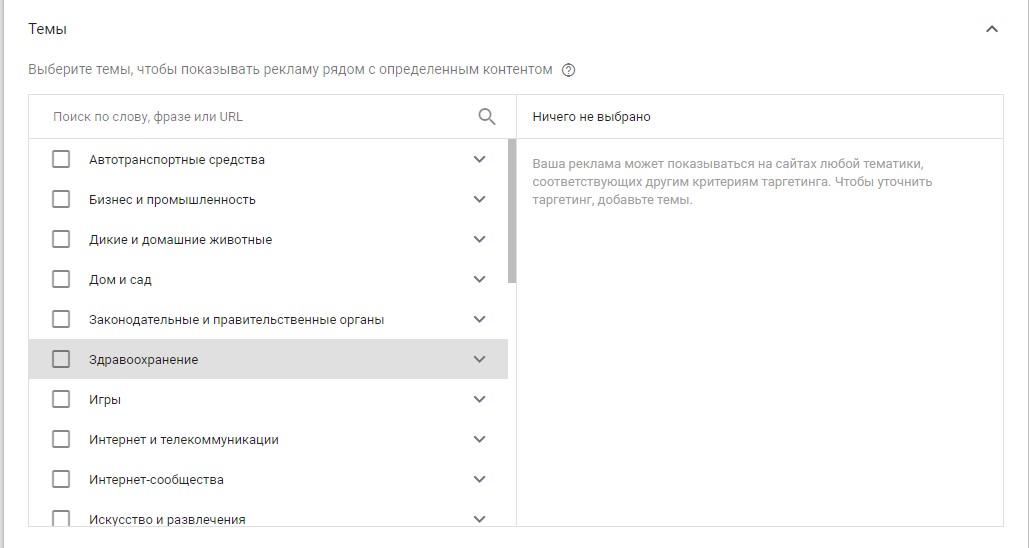Tick the Бизнес и промышленность checkbox

pyautogui.click(x=61, y=200)
